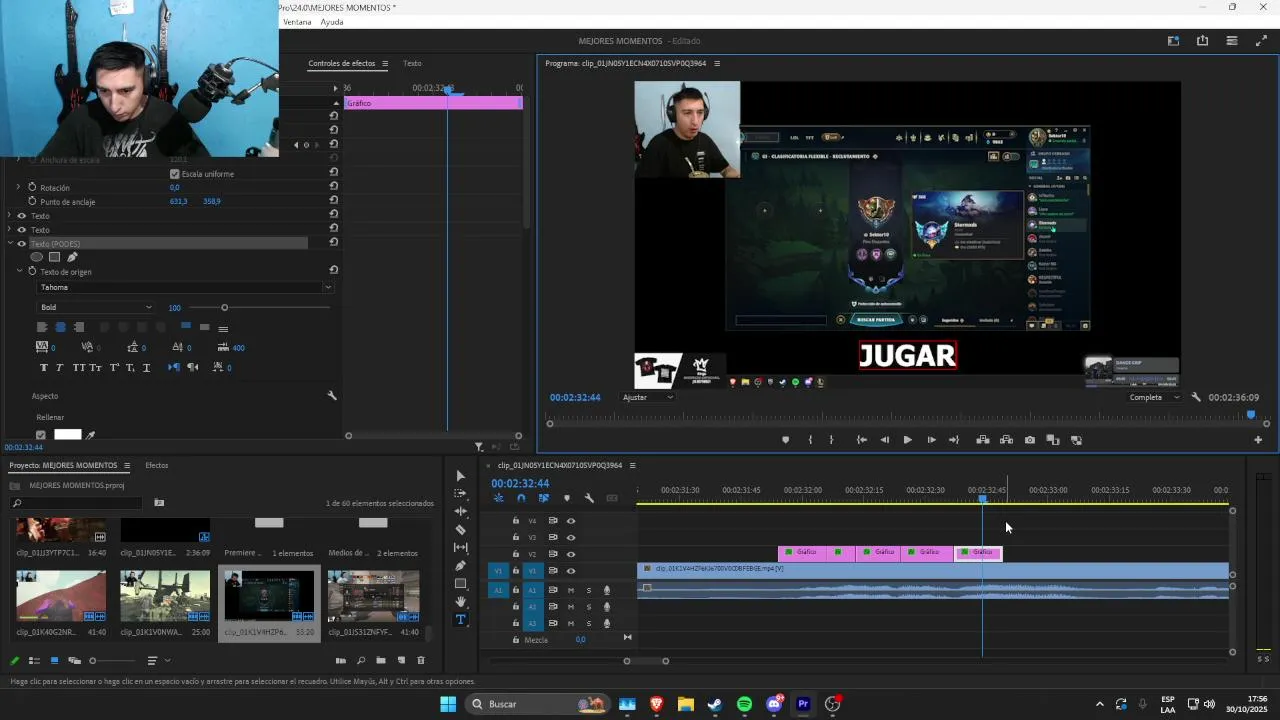
Task: Open Program monitor settings wrench
Action: [x=1196, y=397]
